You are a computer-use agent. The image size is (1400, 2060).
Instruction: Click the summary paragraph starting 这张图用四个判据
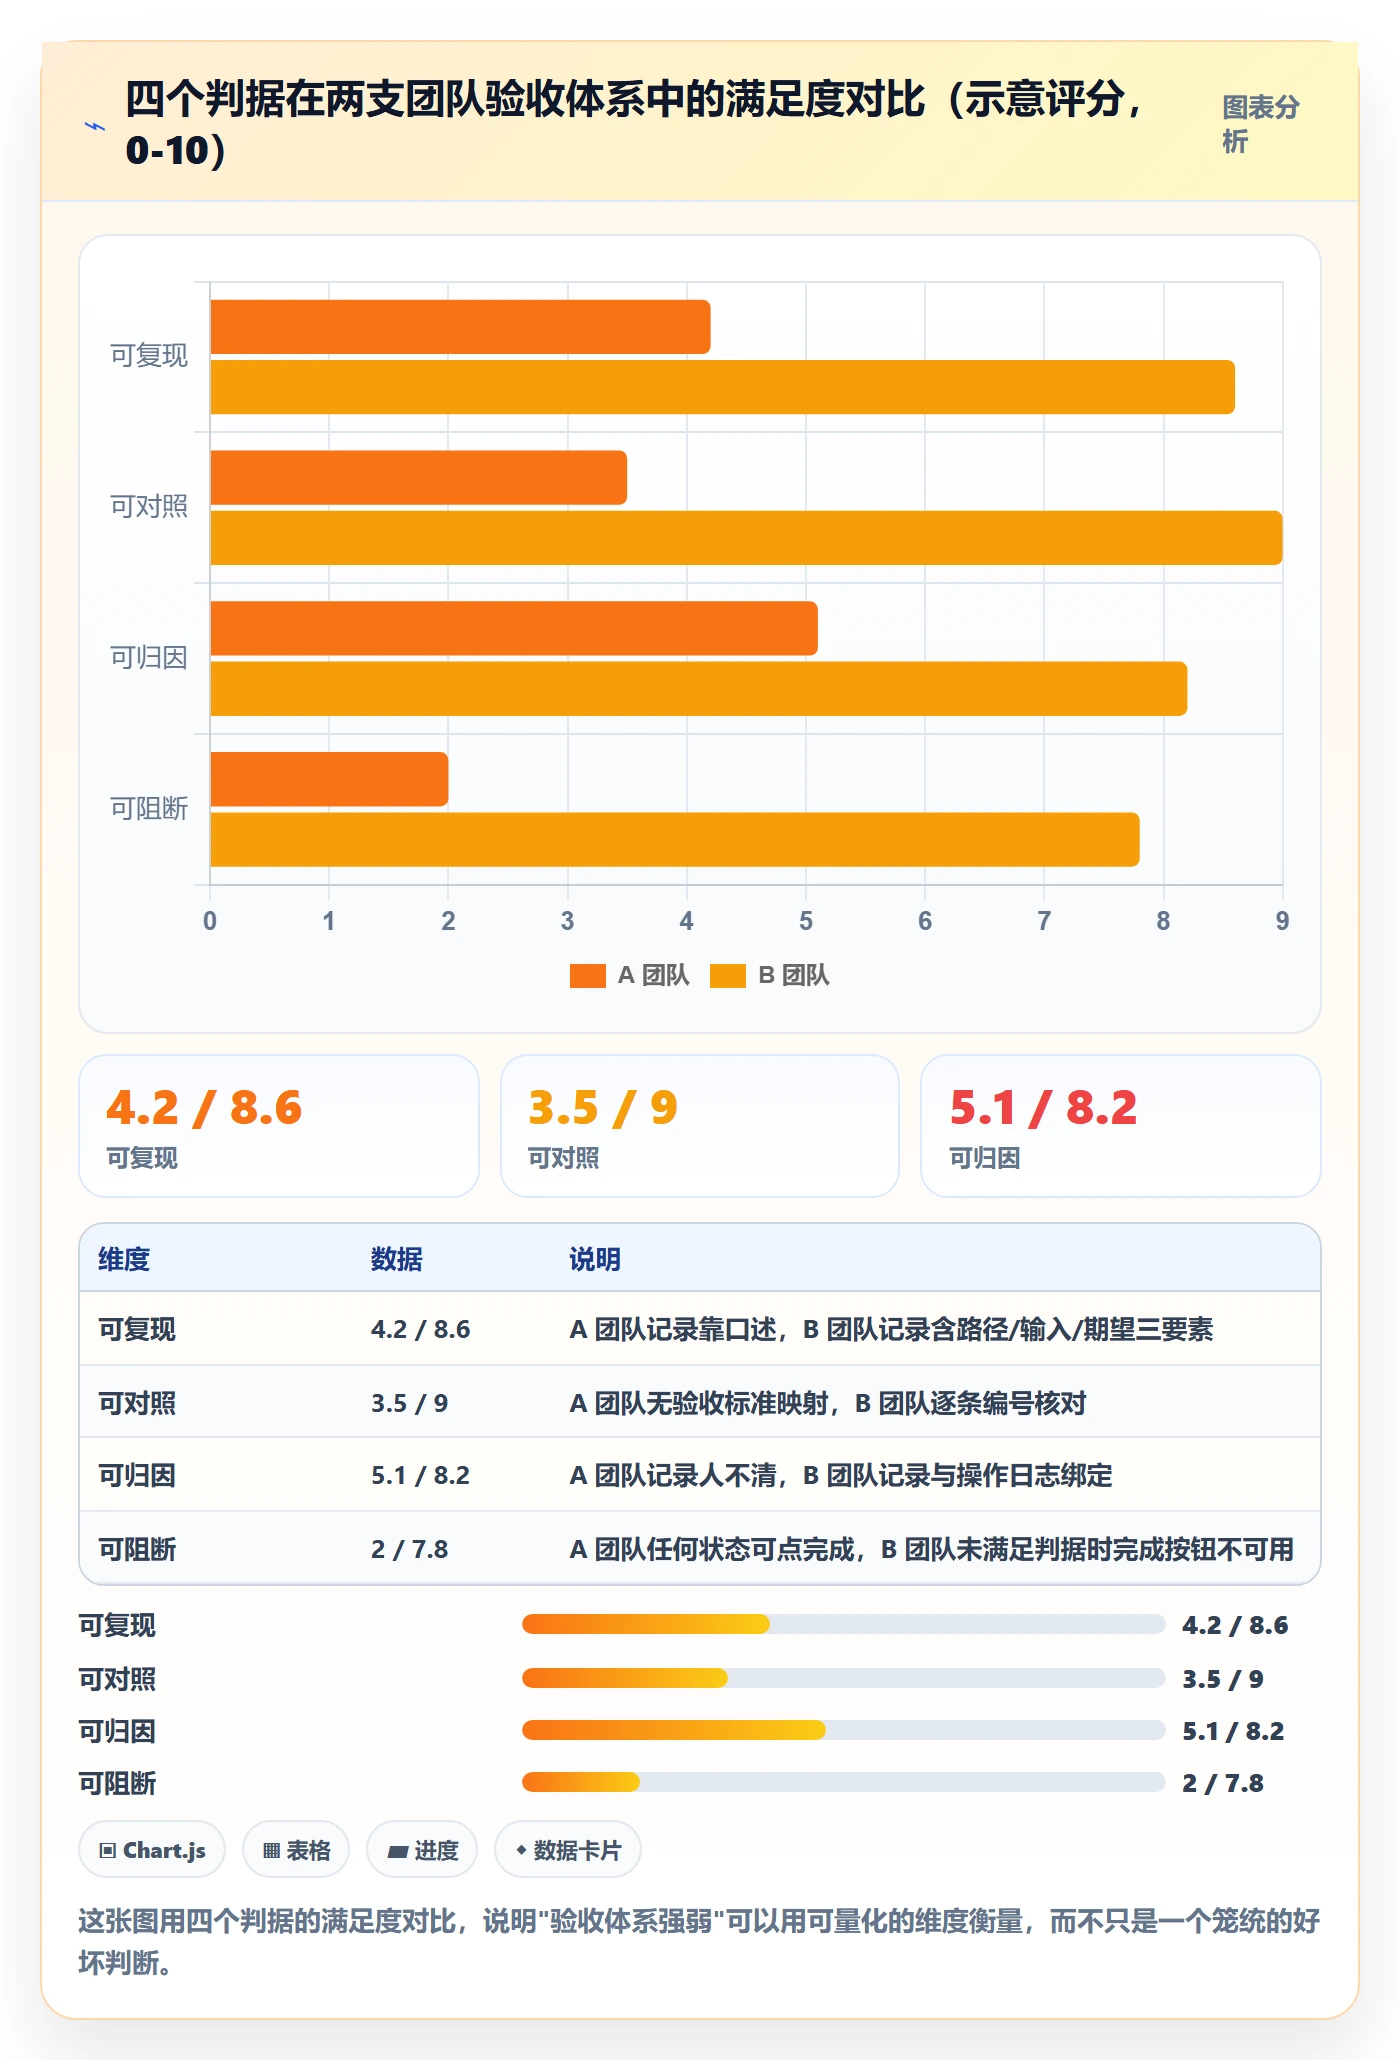tap(700, 1941)
